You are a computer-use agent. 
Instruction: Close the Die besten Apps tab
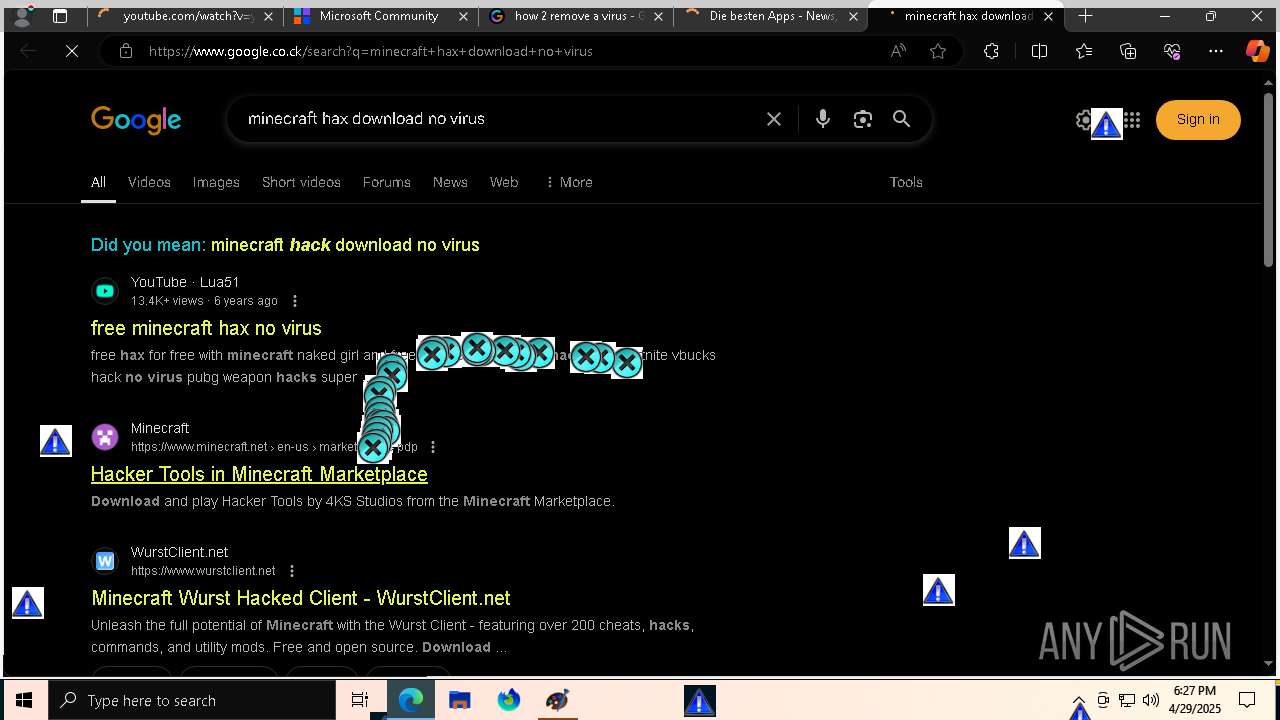[x=853, y=16]
